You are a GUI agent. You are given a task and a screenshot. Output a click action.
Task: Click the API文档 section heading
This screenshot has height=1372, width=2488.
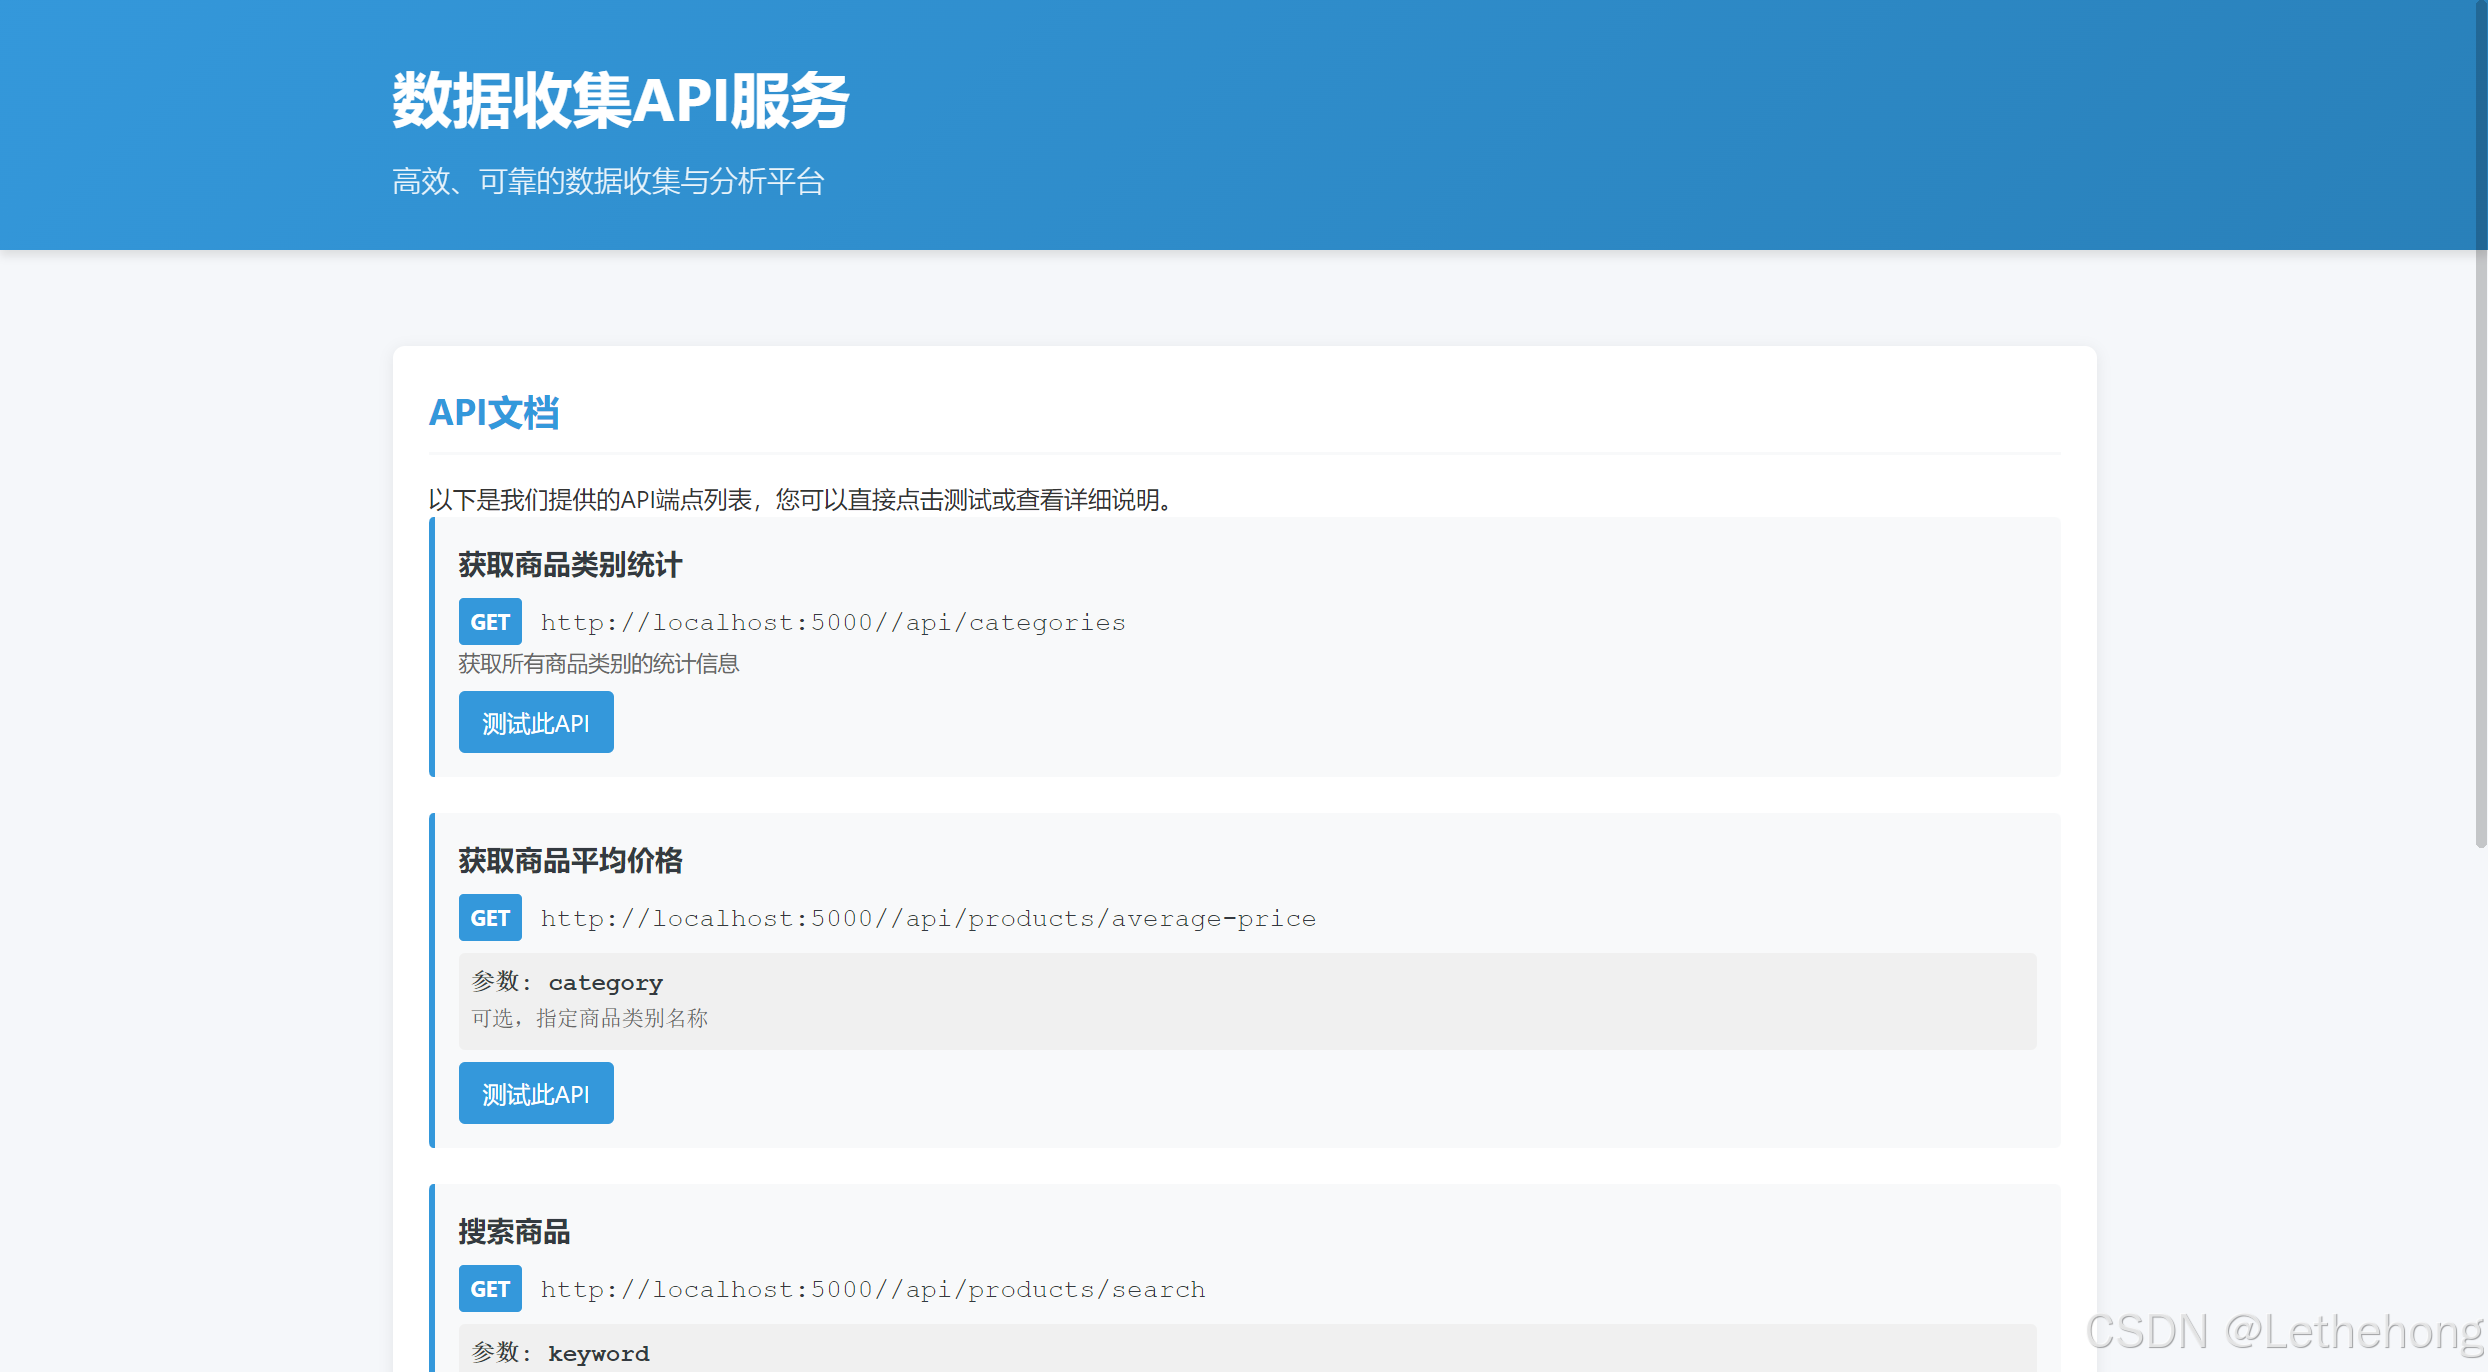click(x=493, y=412)
